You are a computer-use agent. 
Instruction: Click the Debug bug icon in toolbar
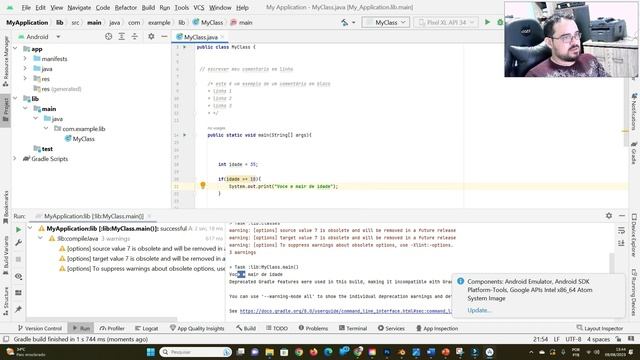[500, 22]
